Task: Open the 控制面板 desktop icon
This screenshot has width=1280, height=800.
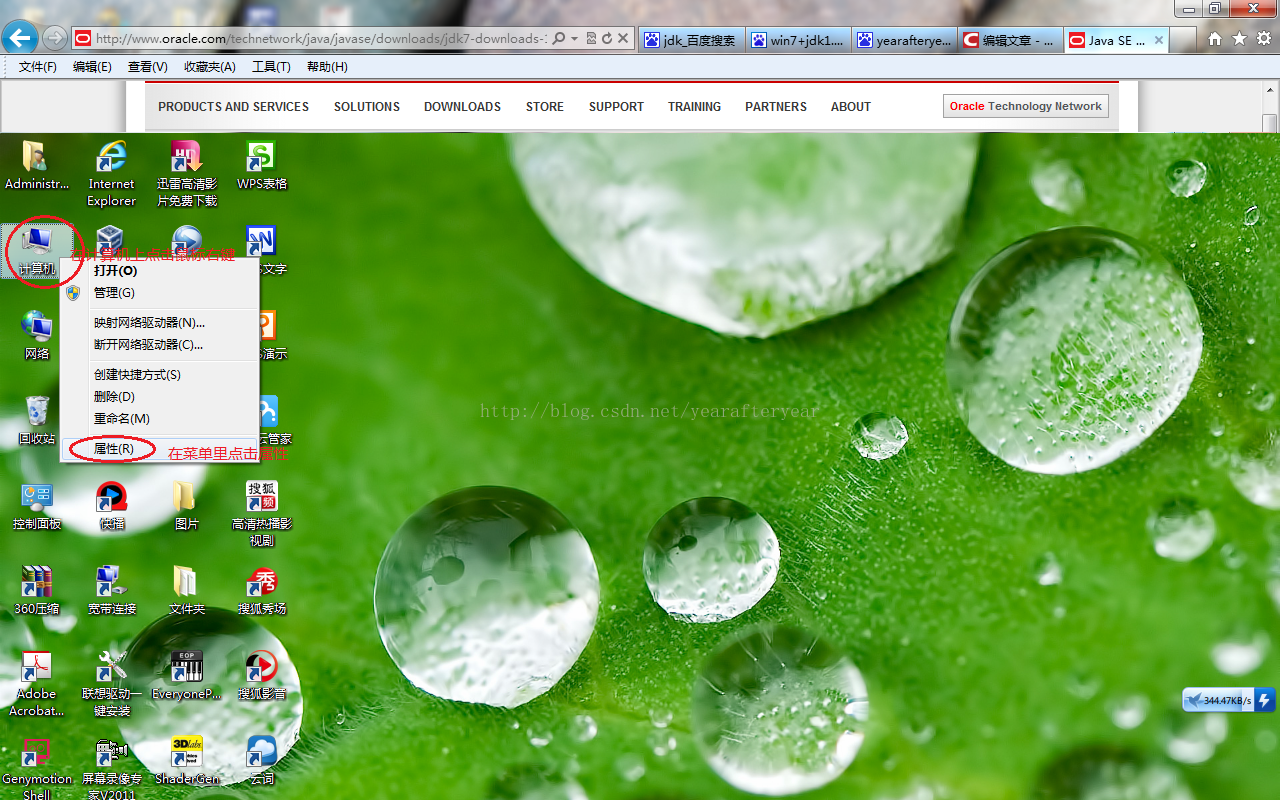Action: pyautogui.click(x=37, y=505)
